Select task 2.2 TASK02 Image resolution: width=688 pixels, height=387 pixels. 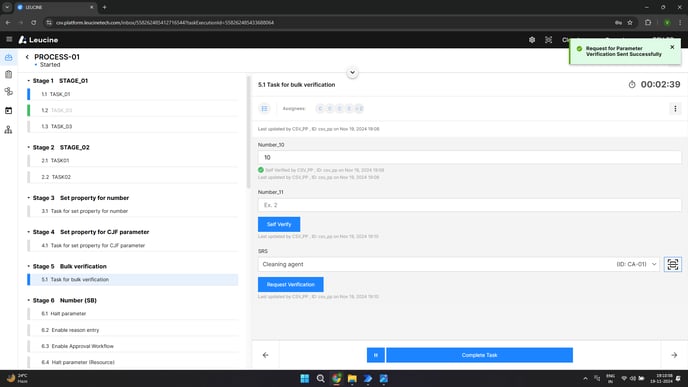[133, 177]
